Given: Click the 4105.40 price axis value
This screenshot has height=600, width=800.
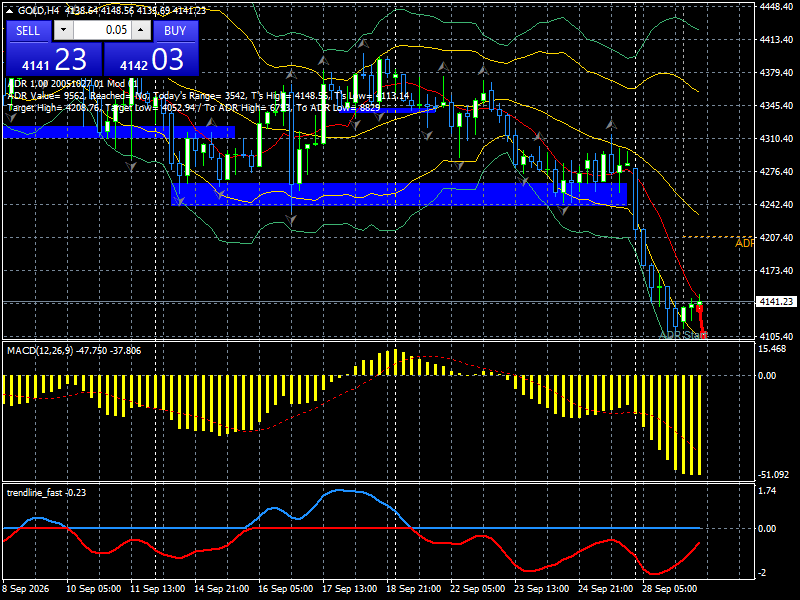Looking at the screenshot, I should coord(776,336).
